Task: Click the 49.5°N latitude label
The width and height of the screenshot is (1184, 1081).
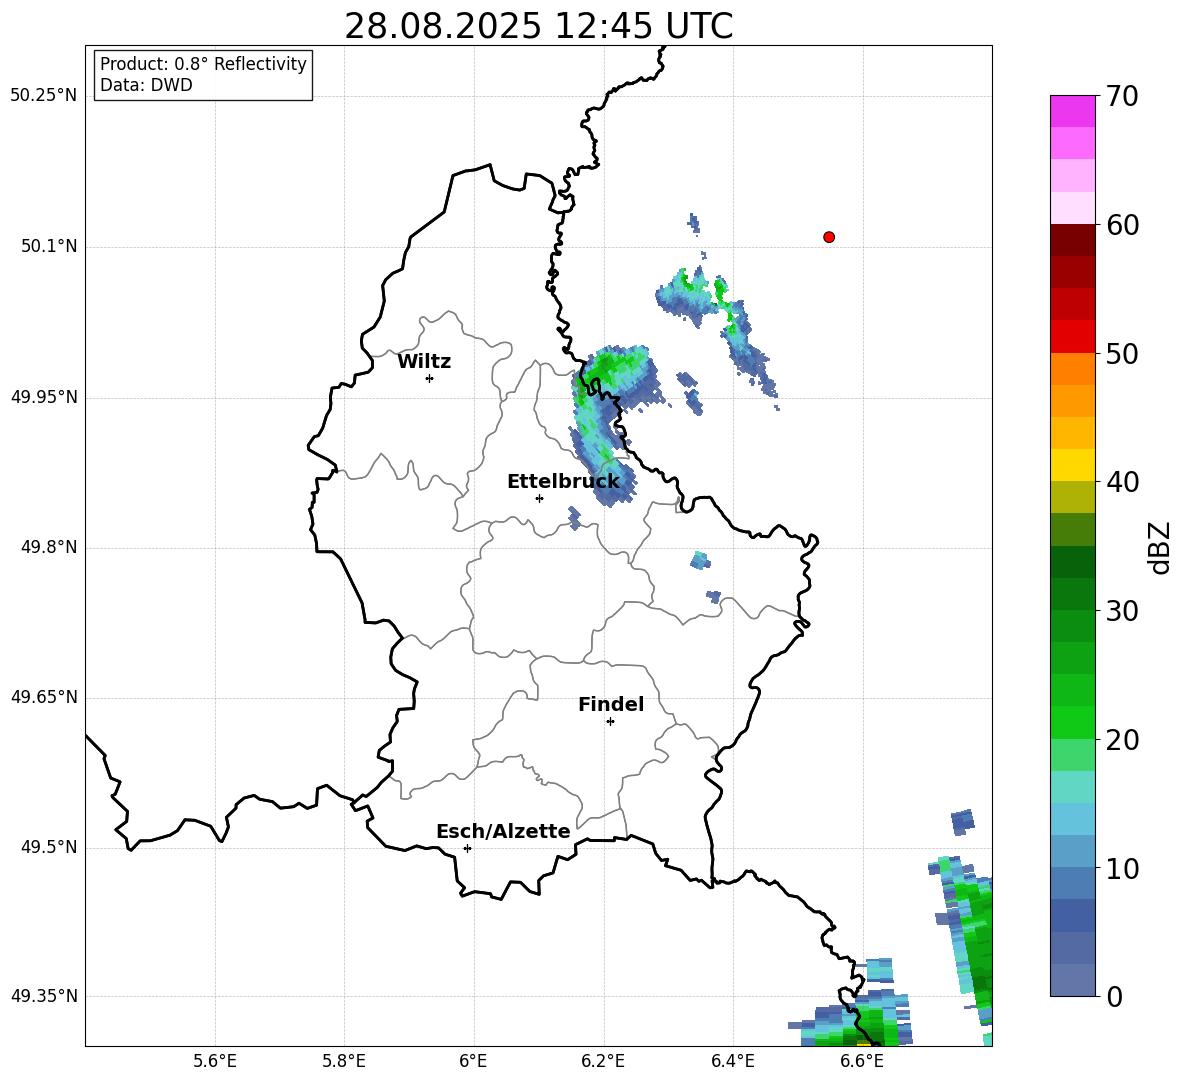Action: click(x=49, y=848)
